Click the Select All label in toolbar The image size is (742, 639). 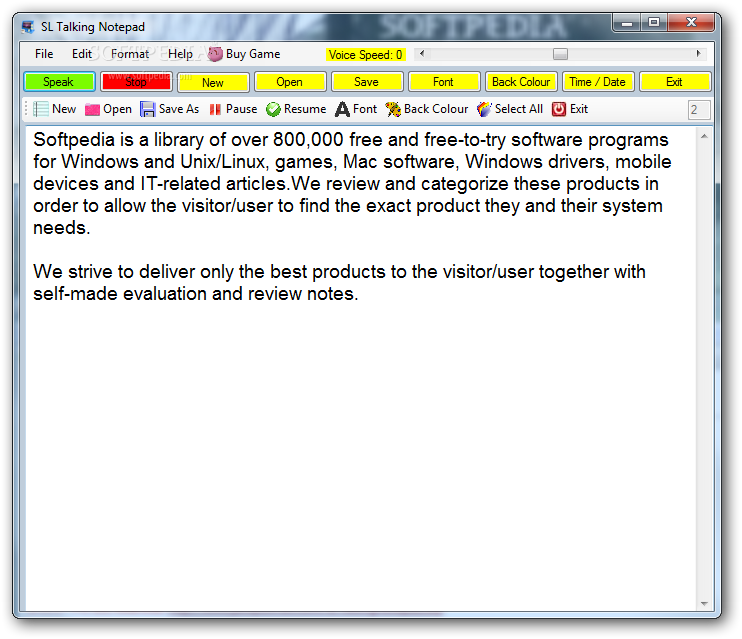(x=519, y=109)
